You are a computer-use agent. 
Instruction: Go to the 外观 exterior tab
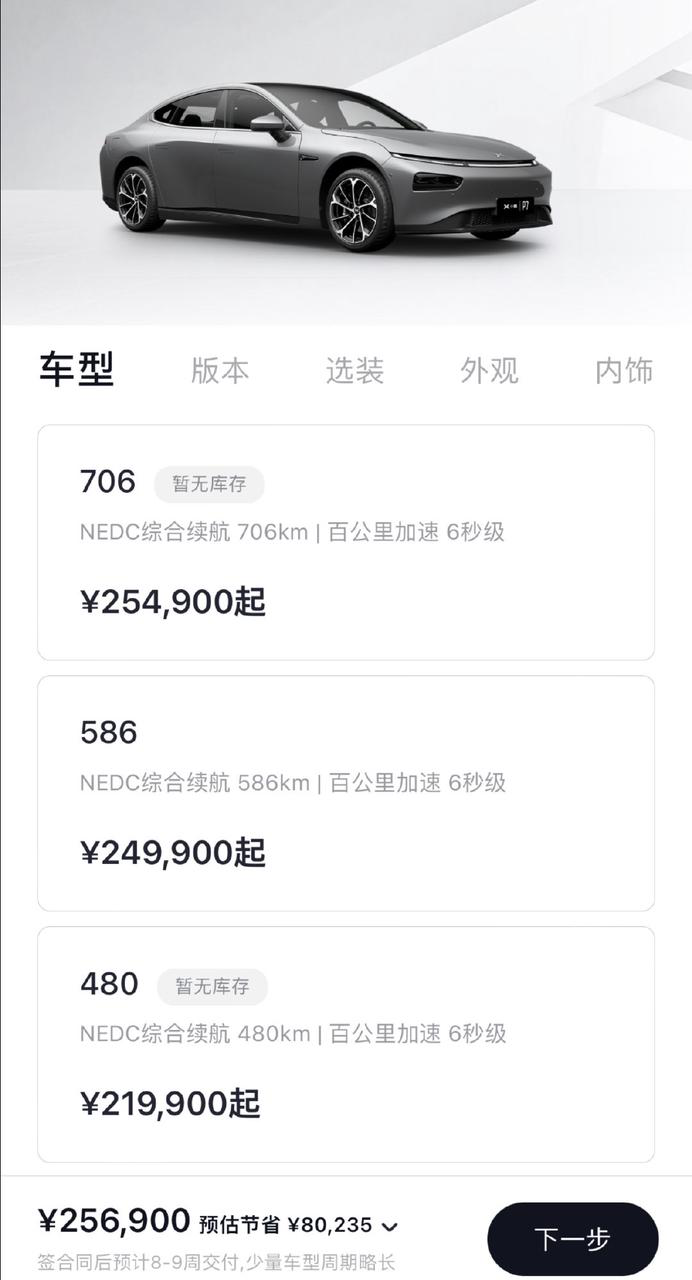tap(489, 370)
